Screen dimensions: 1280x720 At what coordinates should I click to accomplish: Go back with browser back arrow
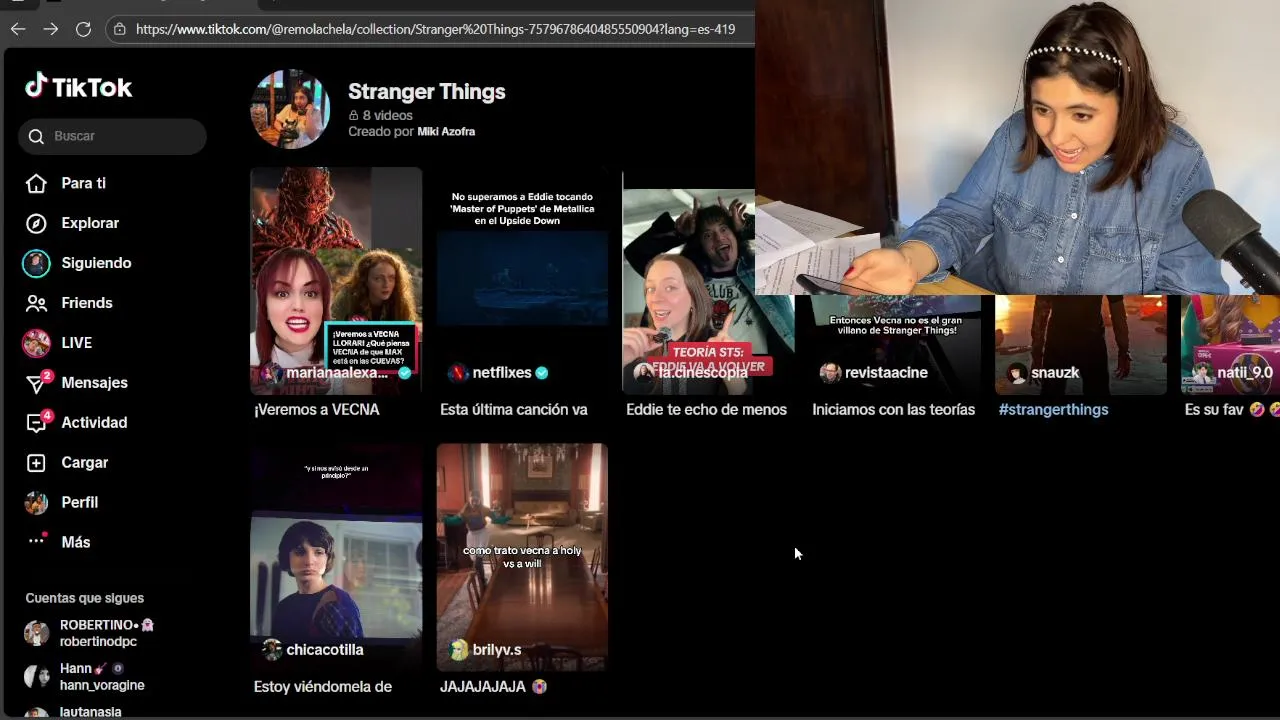coord(18,29)
